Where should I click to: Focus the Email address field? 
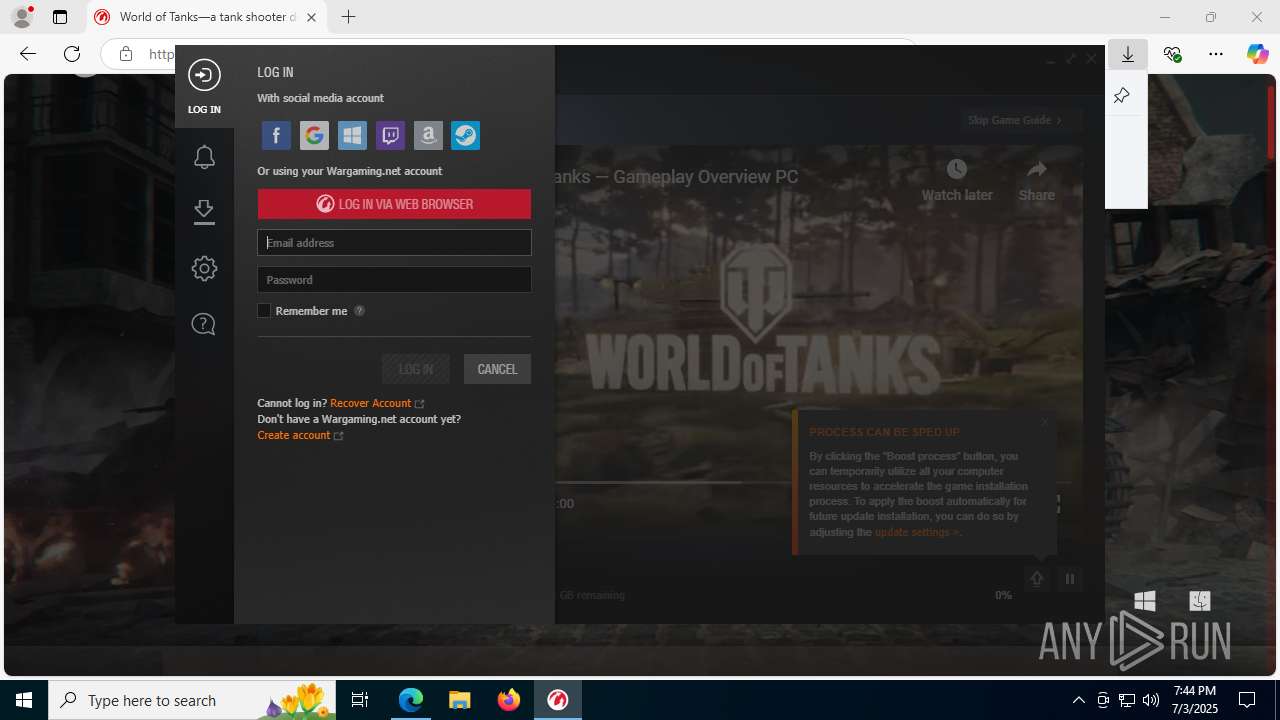pyautogui.click(x=394, y=242)
